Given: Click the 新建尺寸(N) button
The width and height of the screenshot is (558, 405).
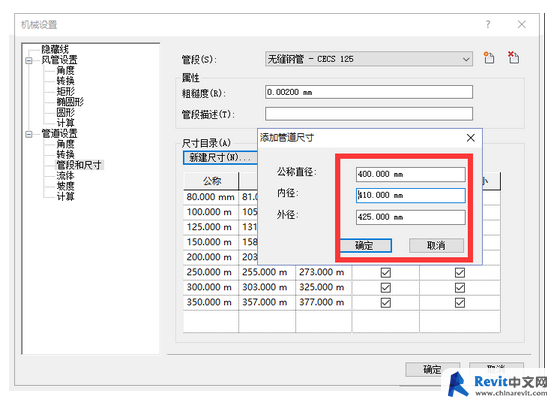Looking at the screenshot, I should tap(221, 157).
